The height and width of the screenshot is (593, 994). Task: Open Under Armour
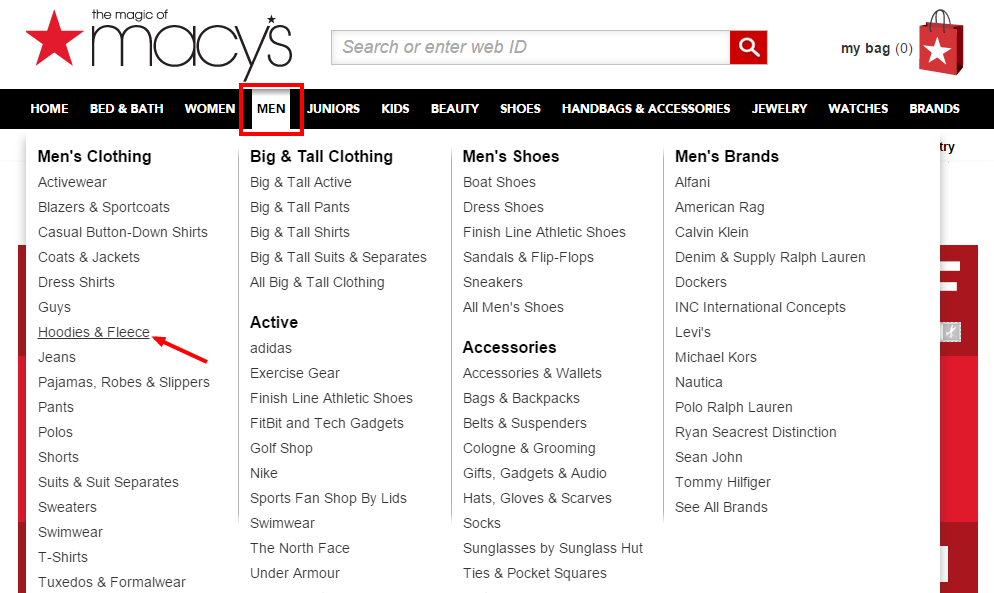pos(295,573)
